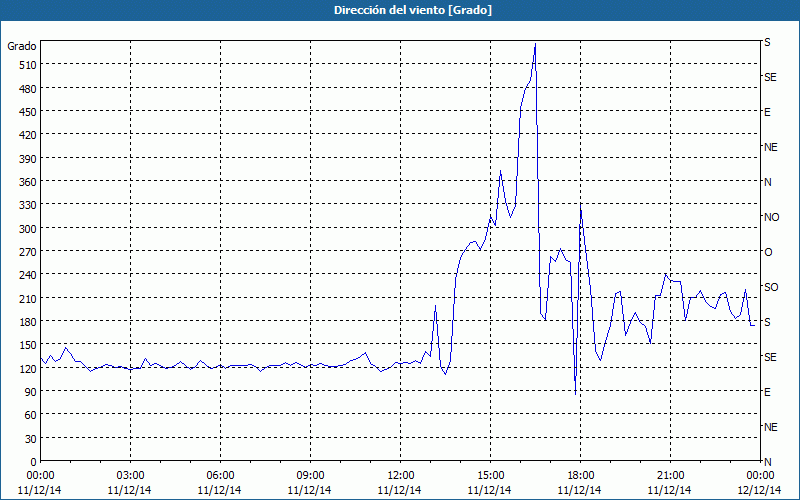Select the 420 degree axis label
Screen dimensions: 800x500
coord(27,135)
